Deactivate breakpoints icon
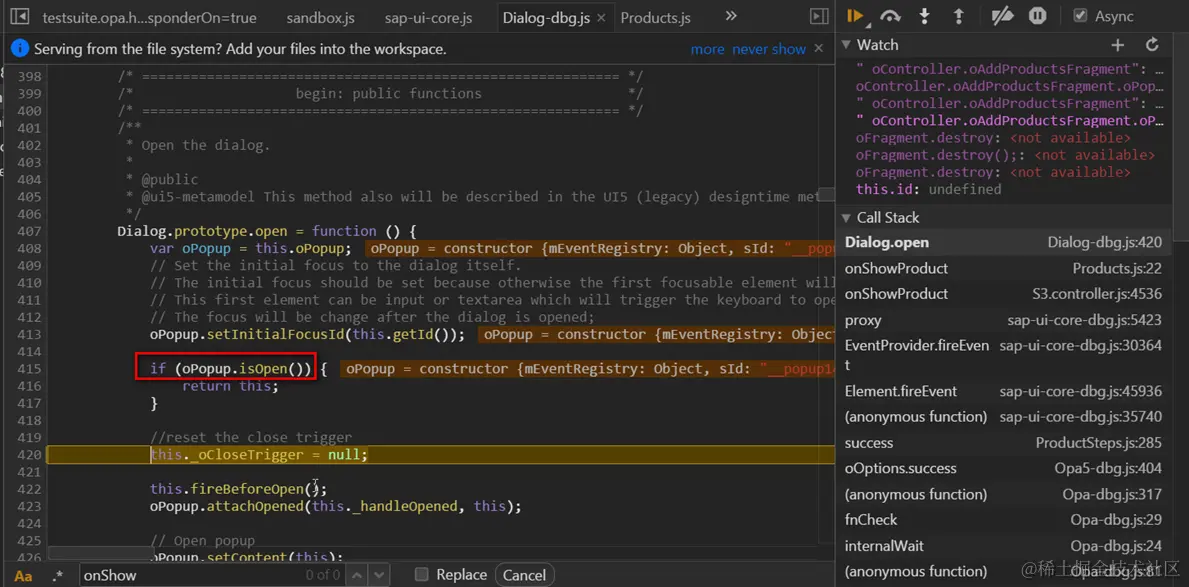The image size is (1189, 587). (1002, 16)
